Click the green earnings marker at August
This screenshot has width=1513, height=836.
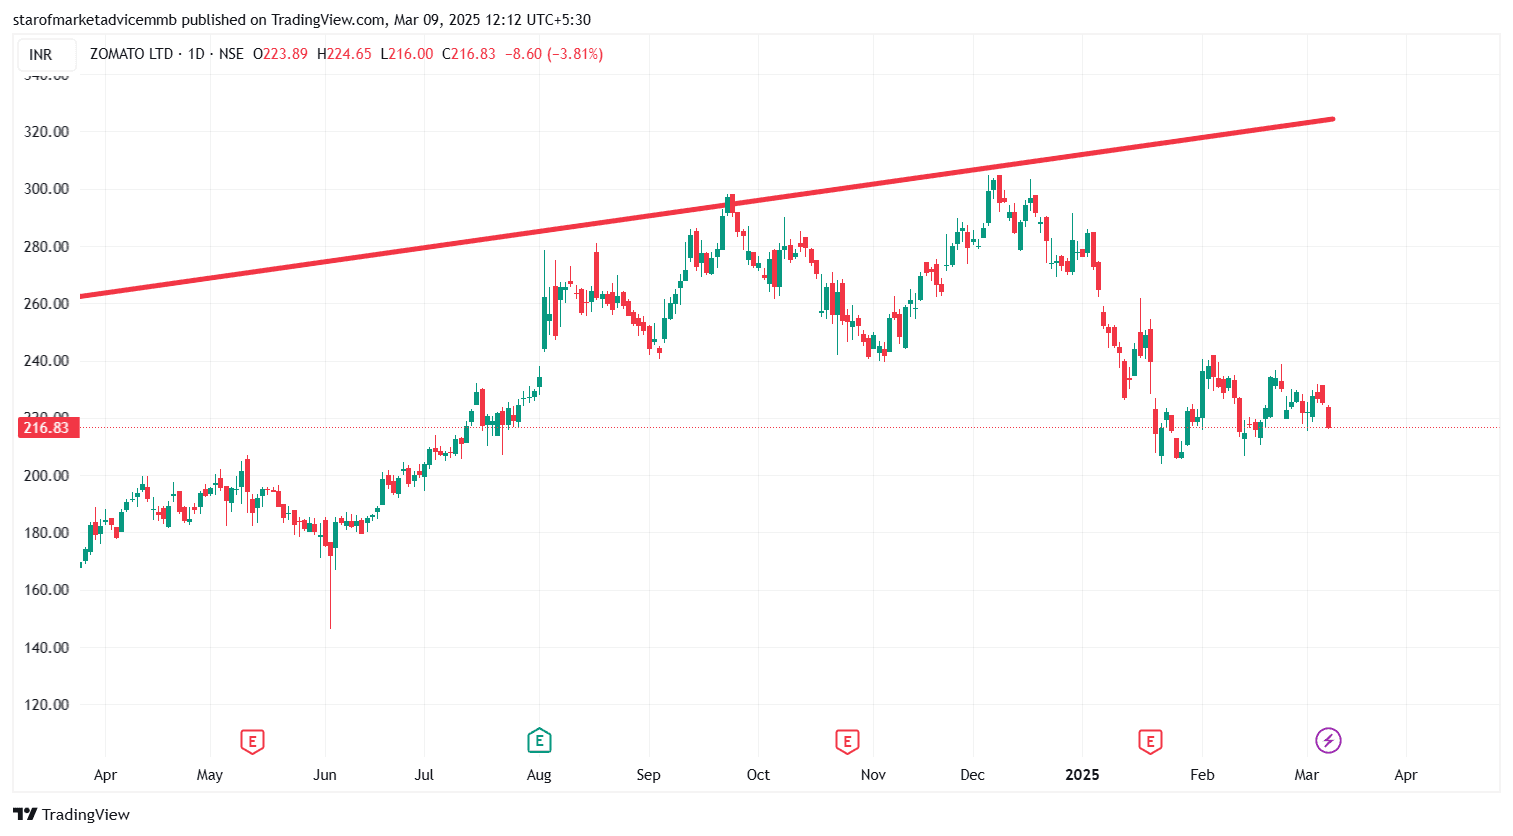point(539,741)
